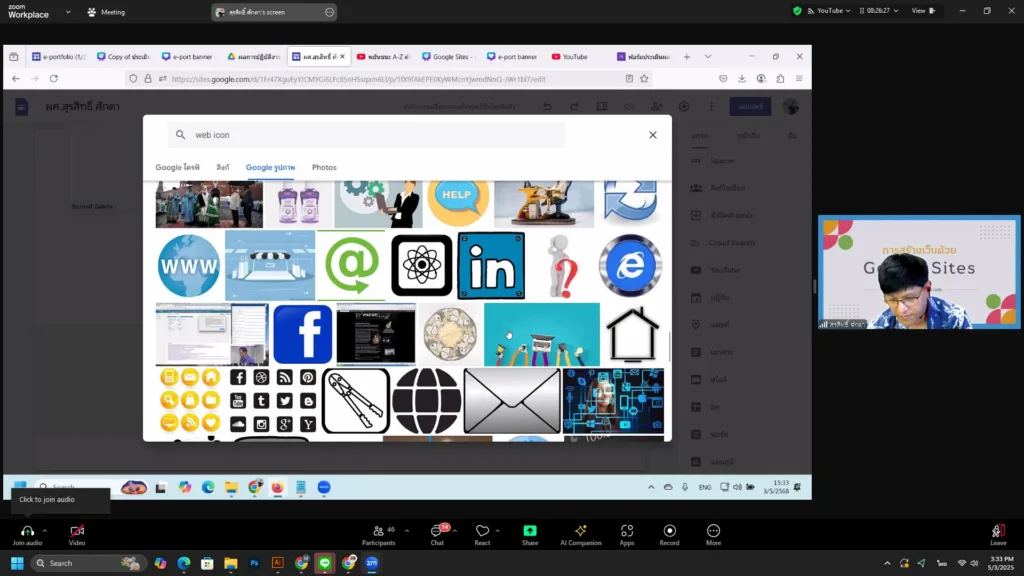Open Photoshop from the Windows taskbar
The width and height of the screenshot is (1024, 576).
click(254, 563)
